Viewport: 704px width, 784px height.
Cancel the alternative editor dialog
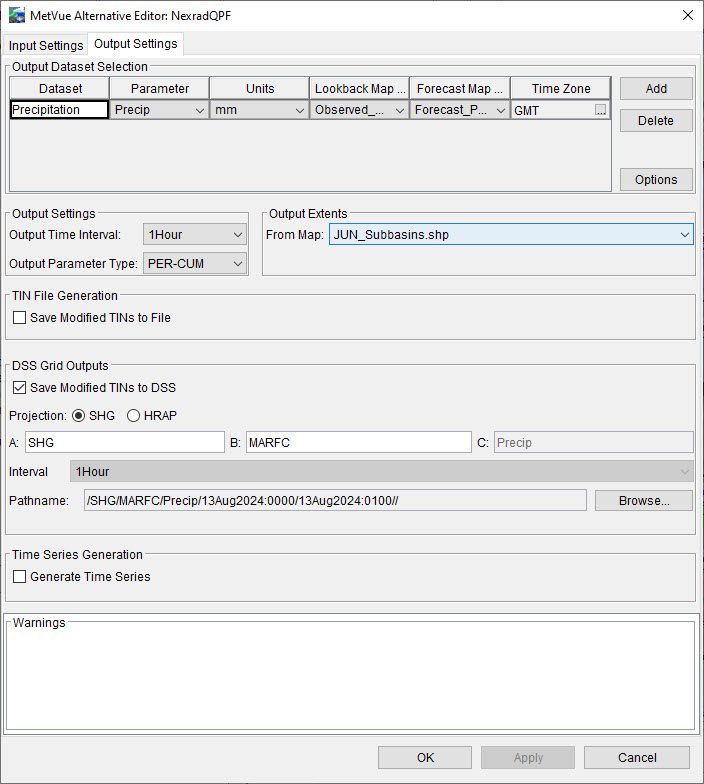[x=637, y=758]
